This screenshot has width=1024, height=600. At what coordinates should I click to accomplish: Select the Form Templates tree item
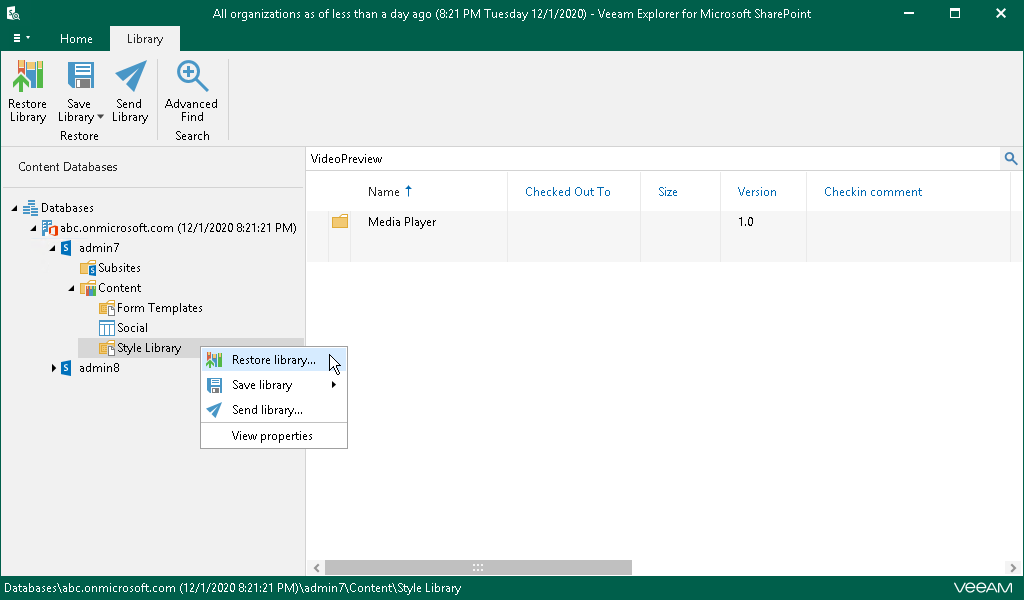(x=159, y=308)
